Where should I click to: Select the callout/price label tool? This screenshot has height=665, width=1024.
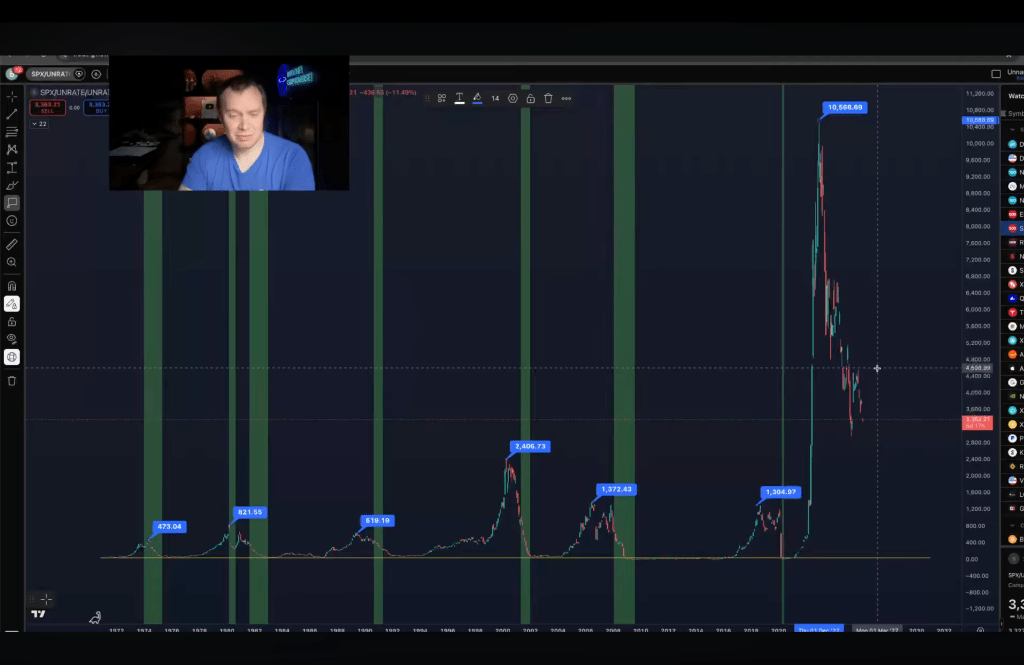tap(12, 203)
